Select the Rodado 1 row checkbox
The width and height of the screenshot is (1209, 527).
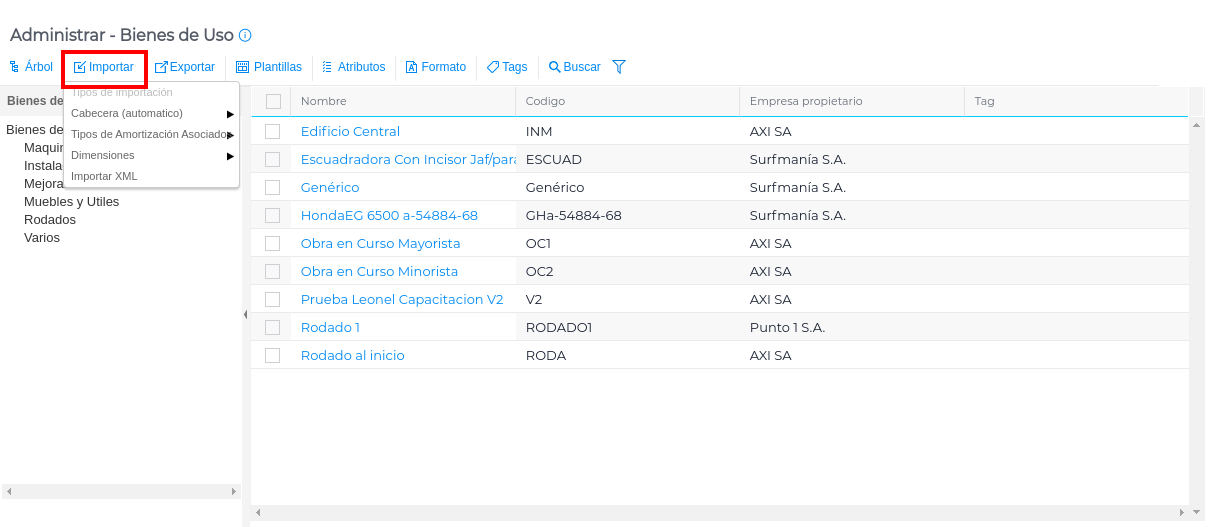pos(273,327)
